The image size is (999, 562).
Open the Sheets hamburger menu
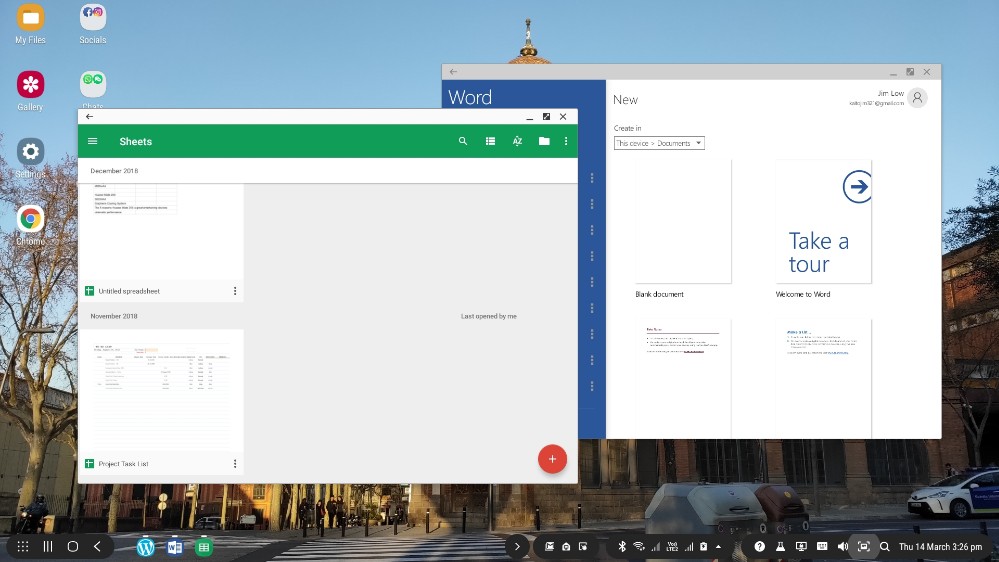tap(92, 141)
